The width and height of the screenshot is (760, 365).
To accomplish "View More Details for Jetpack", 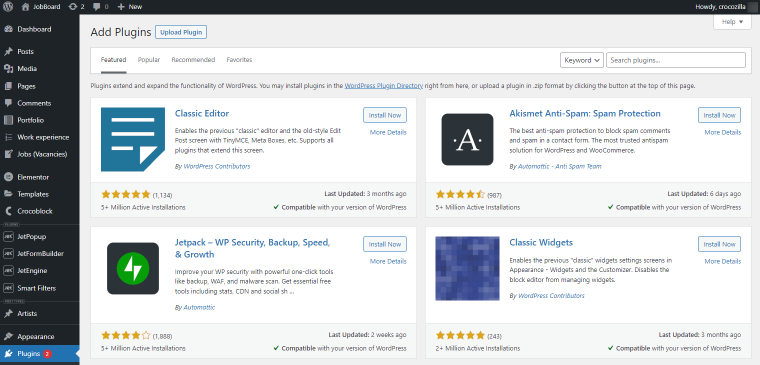I will (x=388, y=261).
